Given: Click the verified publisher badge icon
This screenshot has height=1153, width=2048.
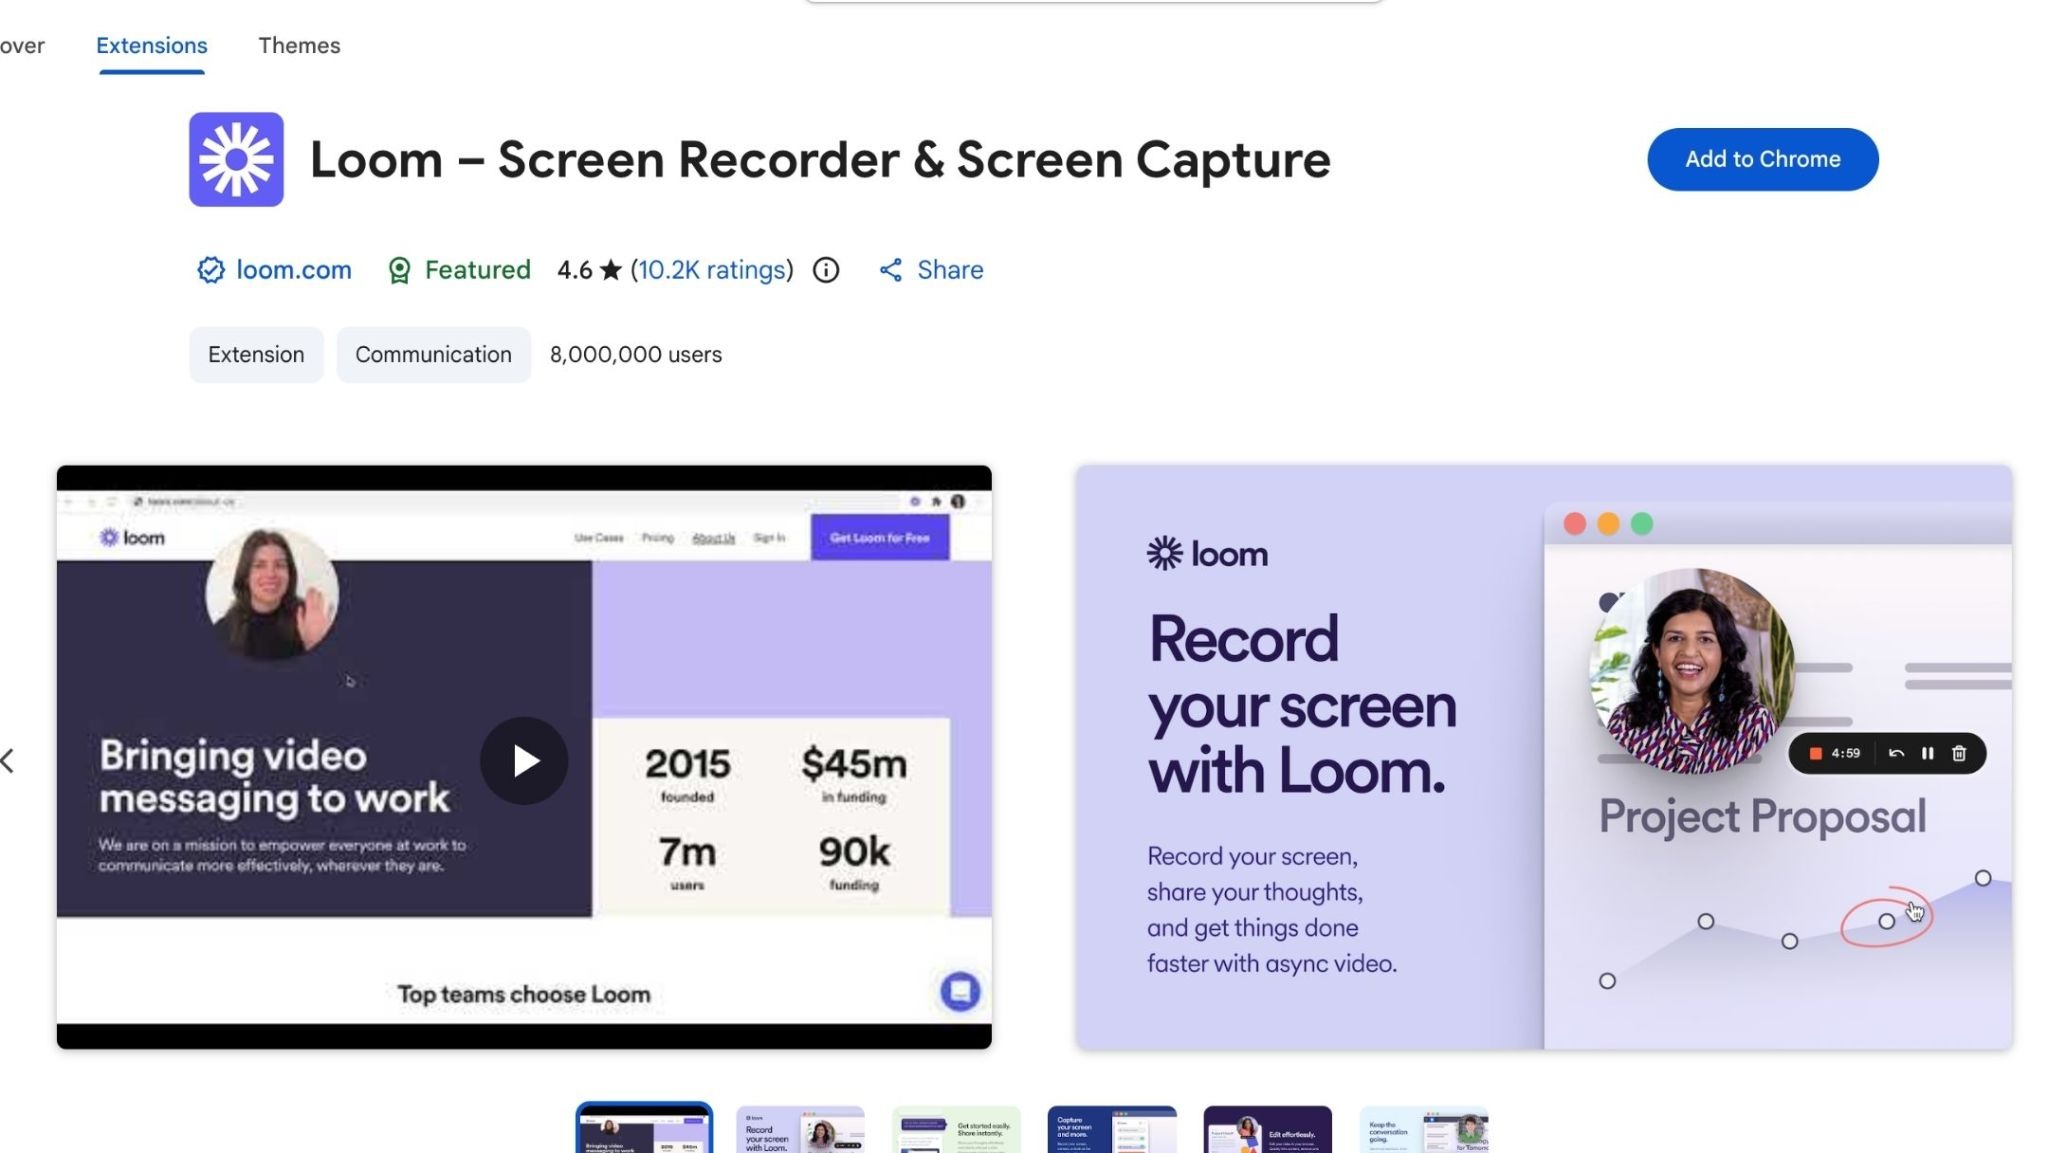Looking at the screenshot, I should tap(210, 270).
